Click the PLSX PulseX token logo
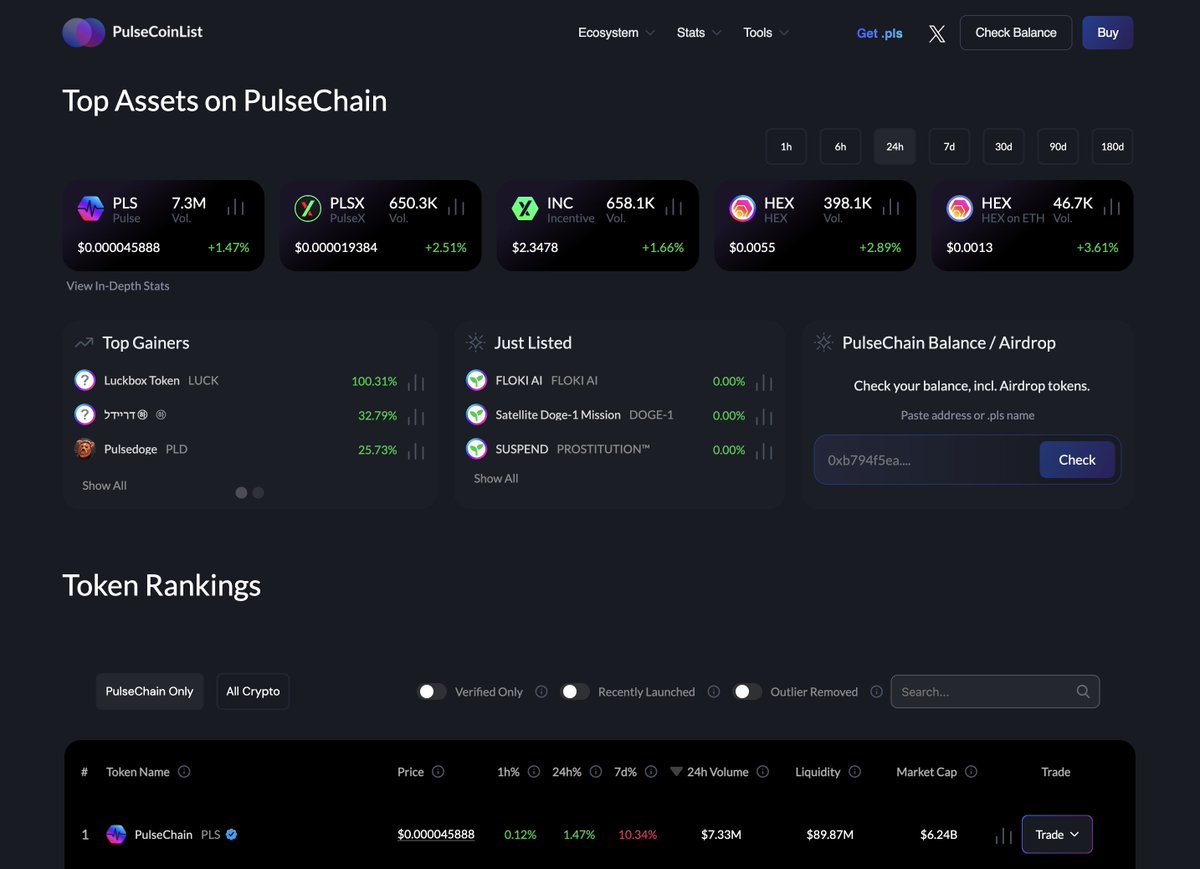Image resolution: width=1200 pixels, height=869 pixels. 308,209
